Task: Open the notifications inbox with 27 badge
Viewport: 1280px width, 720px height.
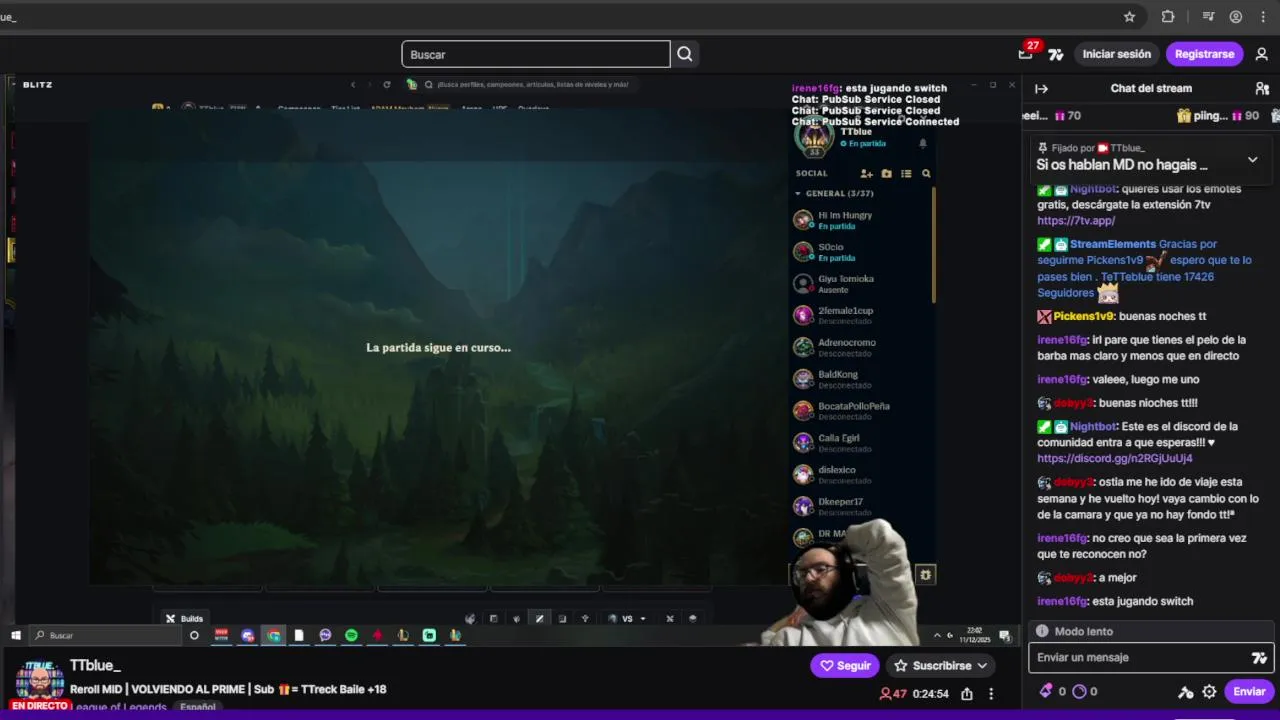Action: coord(1026,54)
